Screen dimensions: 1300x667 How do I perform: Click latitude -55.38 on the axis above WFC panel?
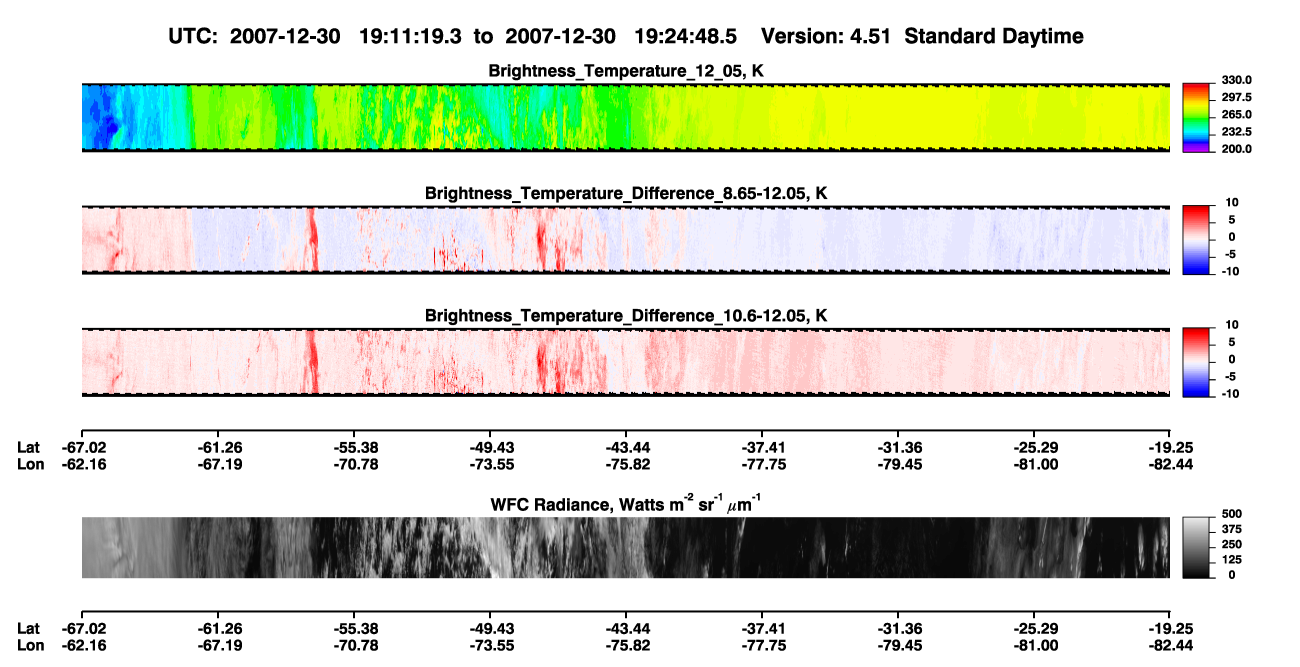pos(358,447)
